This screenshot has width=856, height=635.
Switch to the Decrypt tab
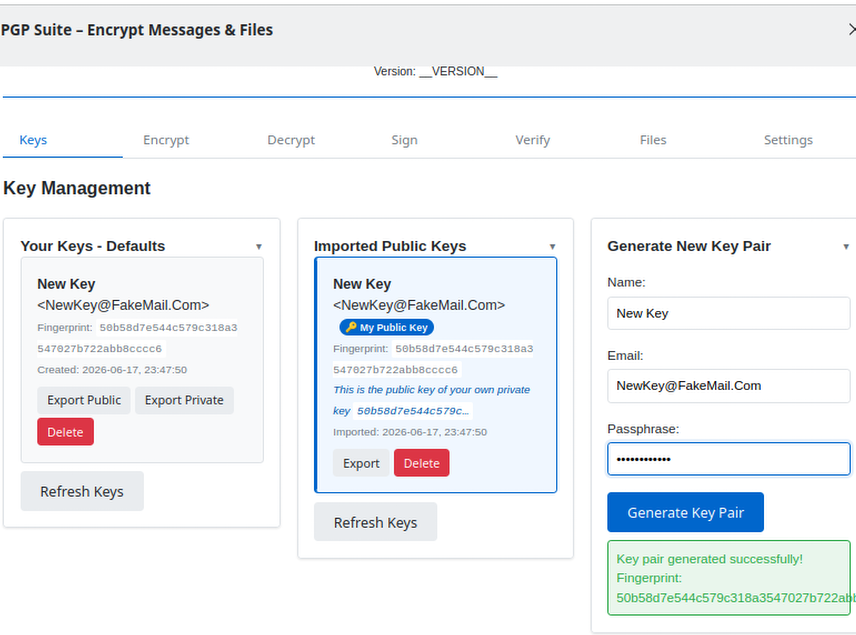[x=291, y=140]
